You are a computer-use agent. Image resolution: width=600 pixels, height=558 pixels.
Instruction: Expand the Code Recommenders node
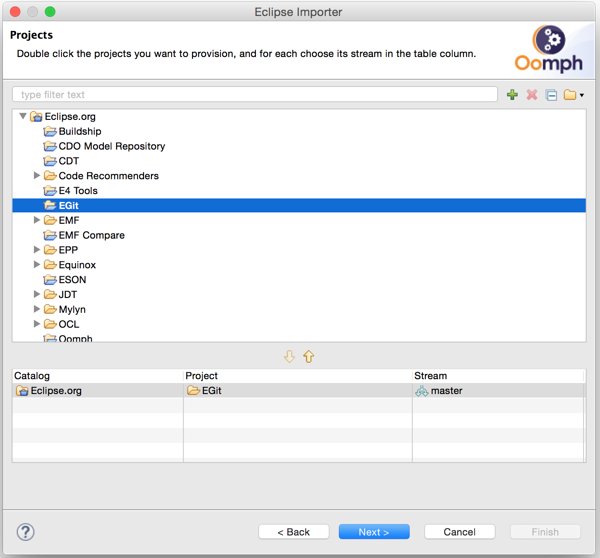coord(37,176)
